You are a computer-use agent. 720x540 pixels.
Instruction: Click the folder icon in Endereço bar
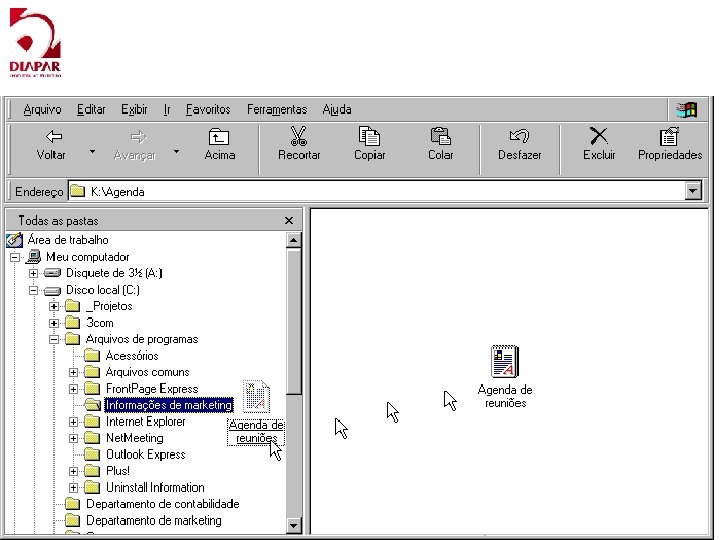point(78,191)
